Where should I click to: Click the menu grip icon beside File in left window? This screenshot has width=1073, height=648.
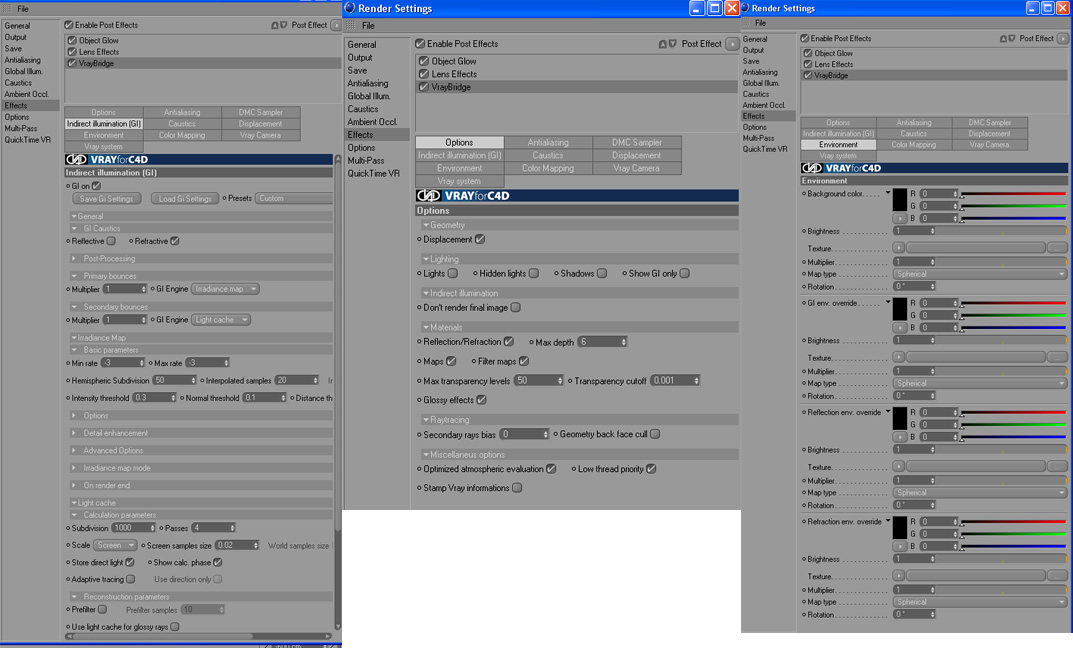click(x=8, y=9)
